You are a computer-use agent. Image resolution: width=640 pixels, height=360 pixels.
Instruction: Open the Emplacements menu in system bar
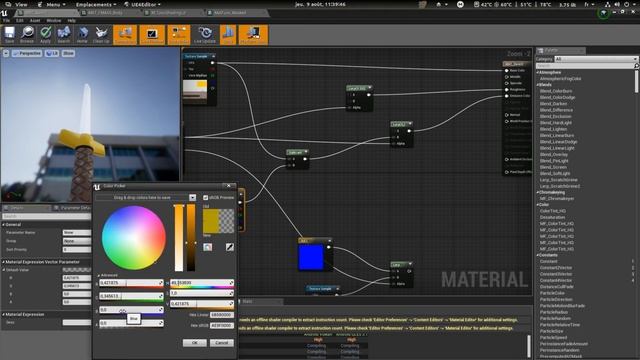96,4
